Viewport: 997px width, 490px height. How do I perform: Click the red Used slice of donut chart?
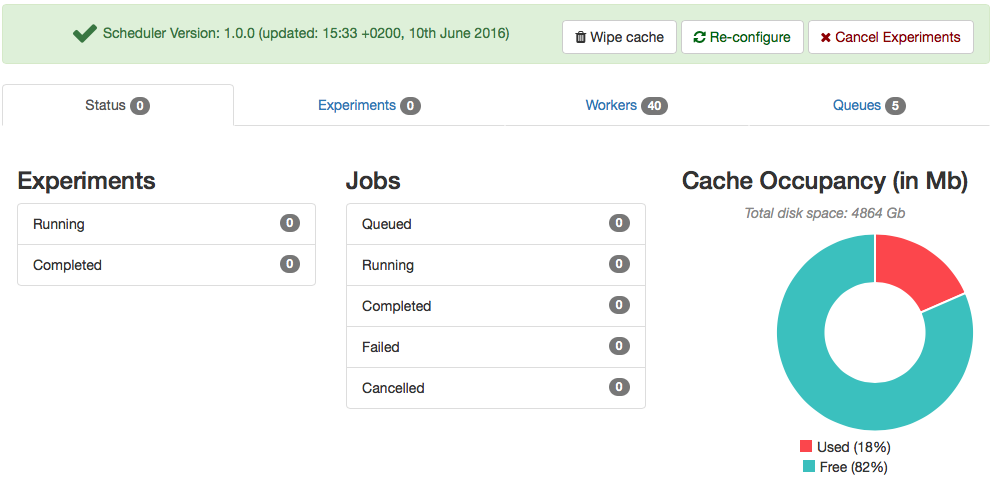912,270
